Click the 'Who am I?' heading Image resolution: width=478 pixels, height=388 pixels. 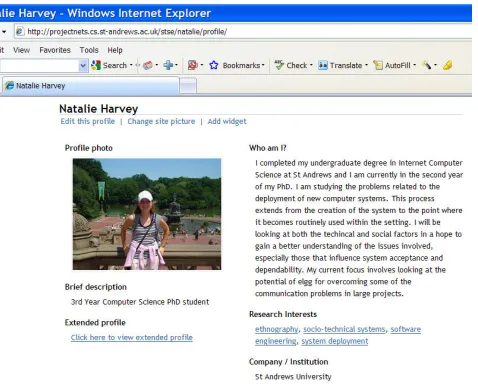pyautogui.click(x=268, y=148)
